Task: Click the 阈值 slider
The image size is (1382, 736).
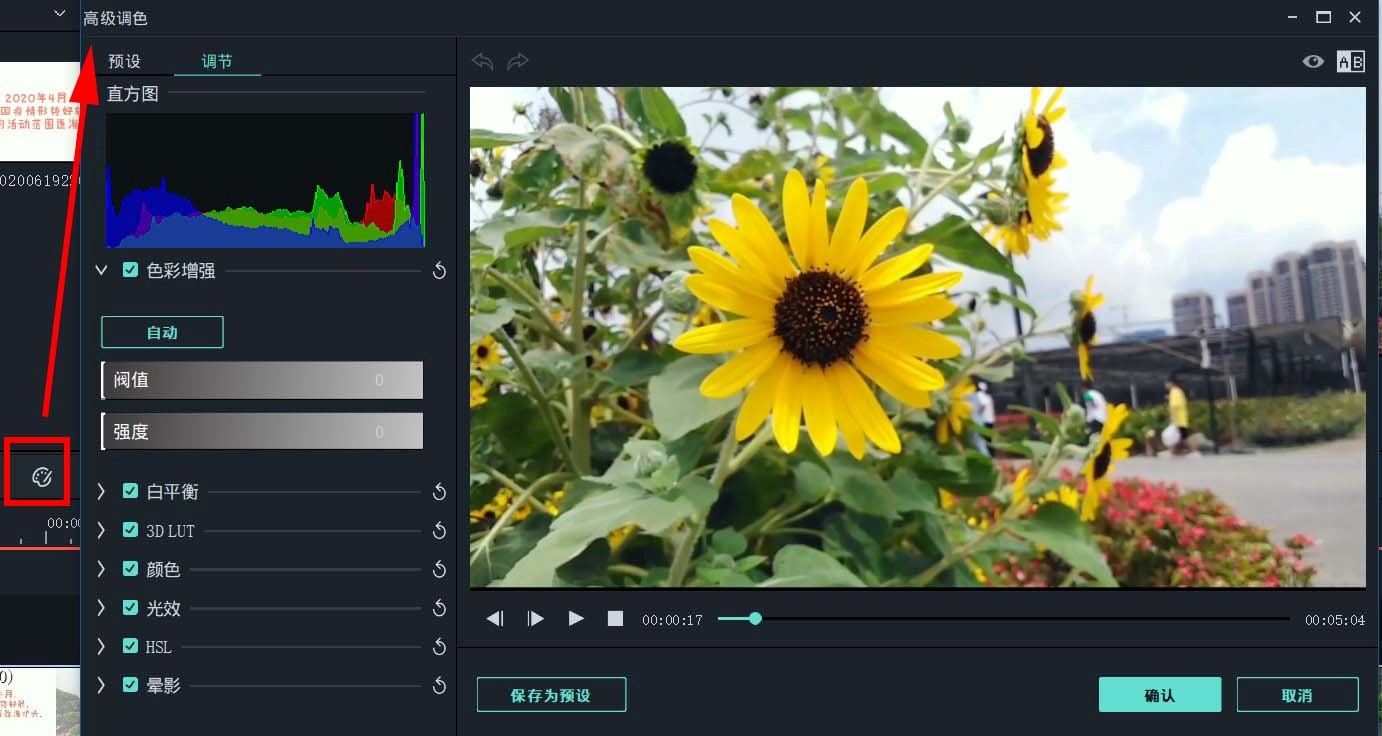Action: pos(262,380)
